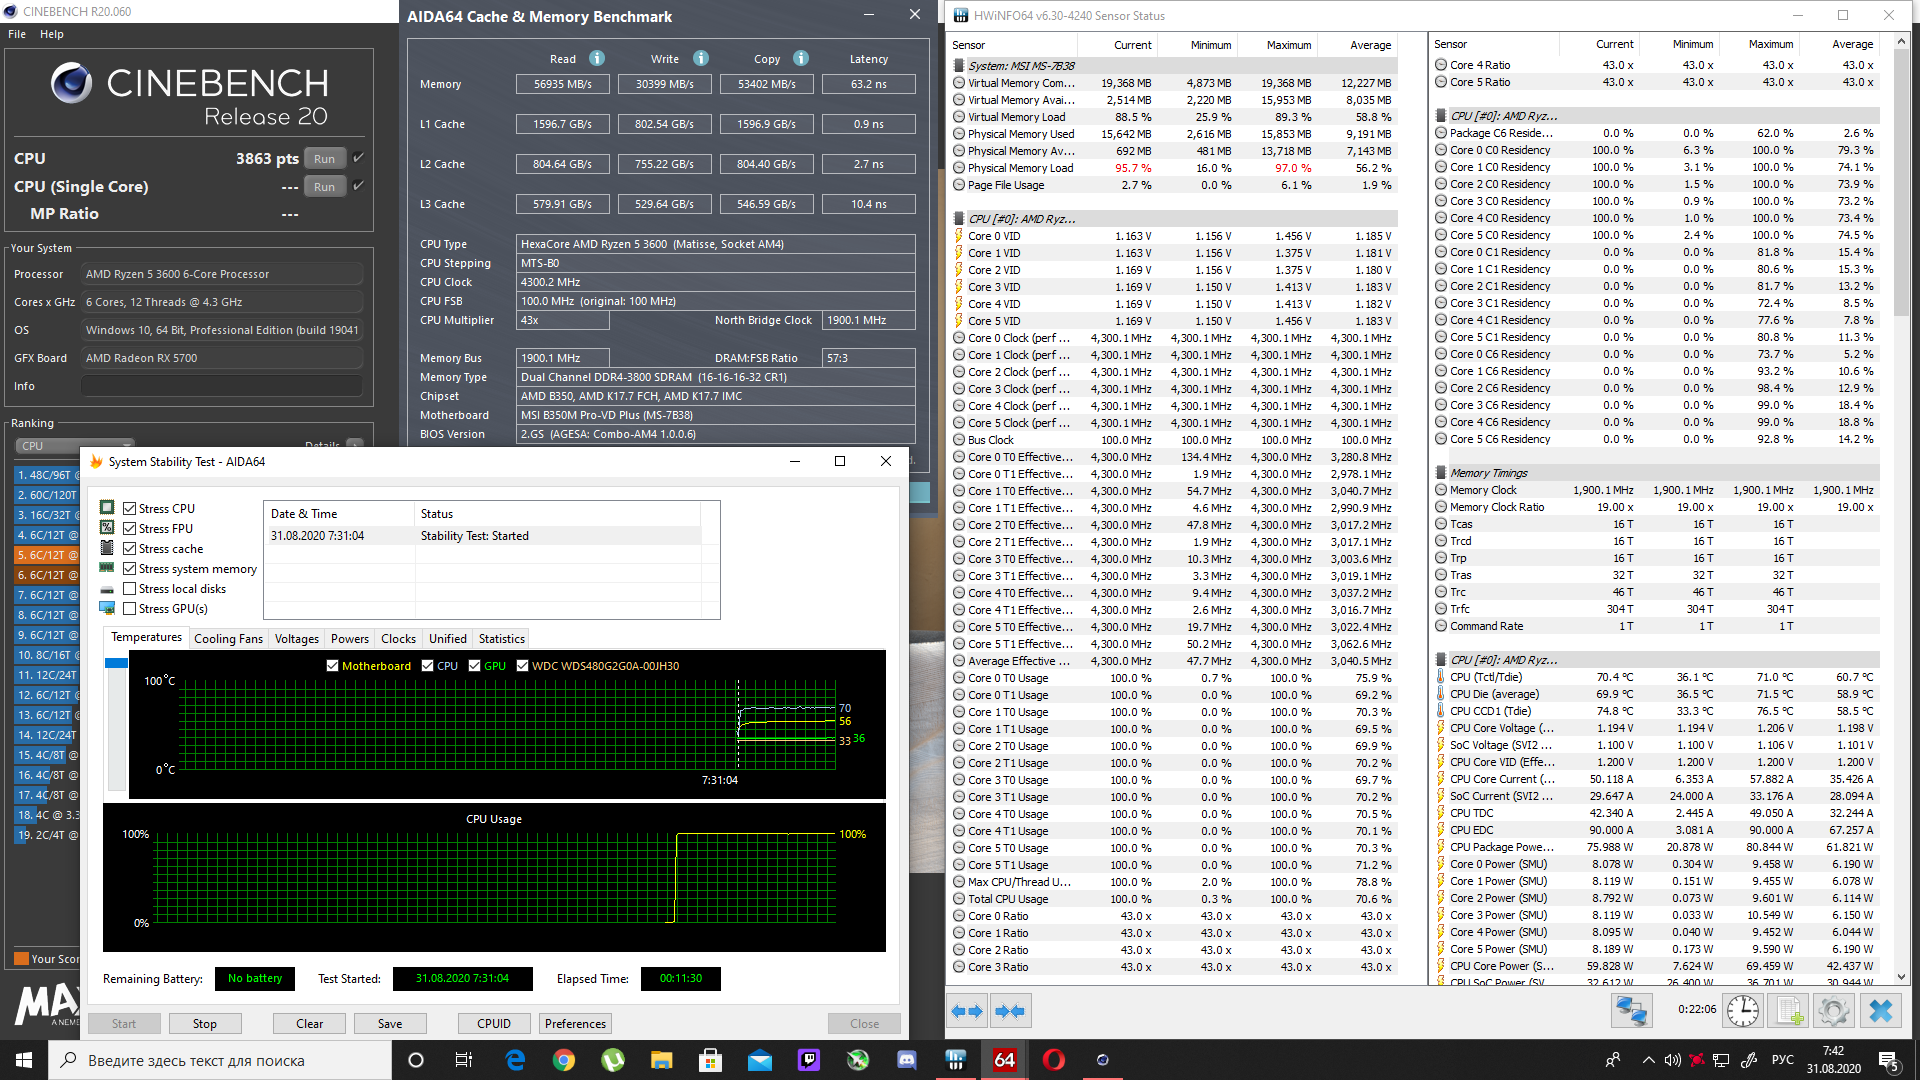Toggle the Motherboard temperature graph checkbox
This screenshot has height=1080, width=1920.
coord(333,666)
